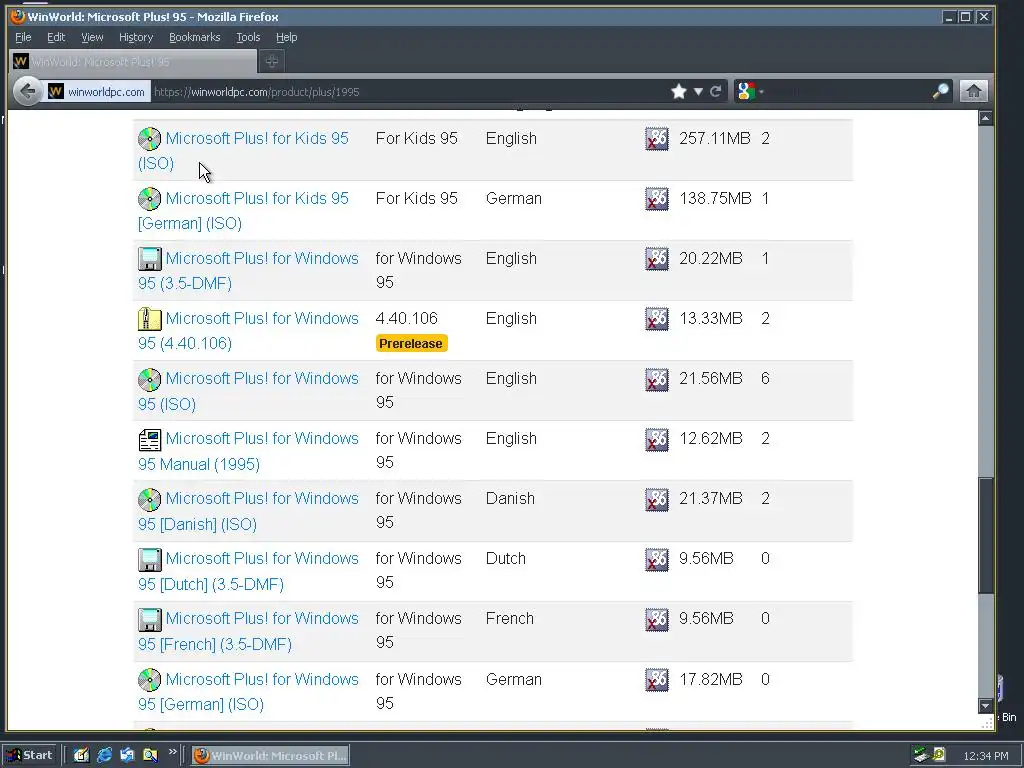The height and width of the screenshot is (768, 1024).
Task: Click the CD icon beside Plus! for Kids 95 (ISO)
Action: click(150, 138)
